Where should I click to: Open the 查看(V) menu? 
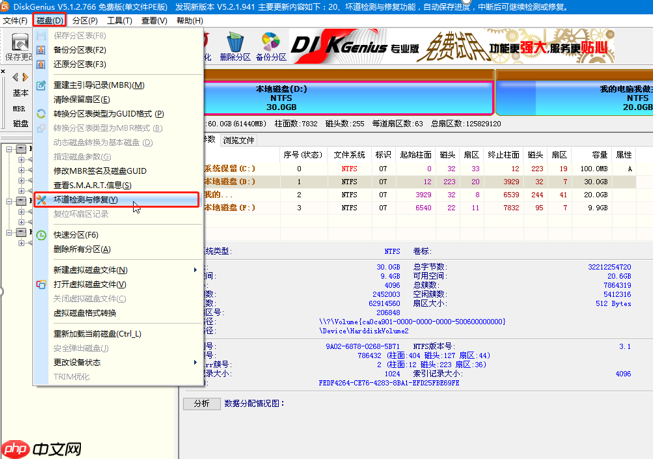[x=154, y=20]
